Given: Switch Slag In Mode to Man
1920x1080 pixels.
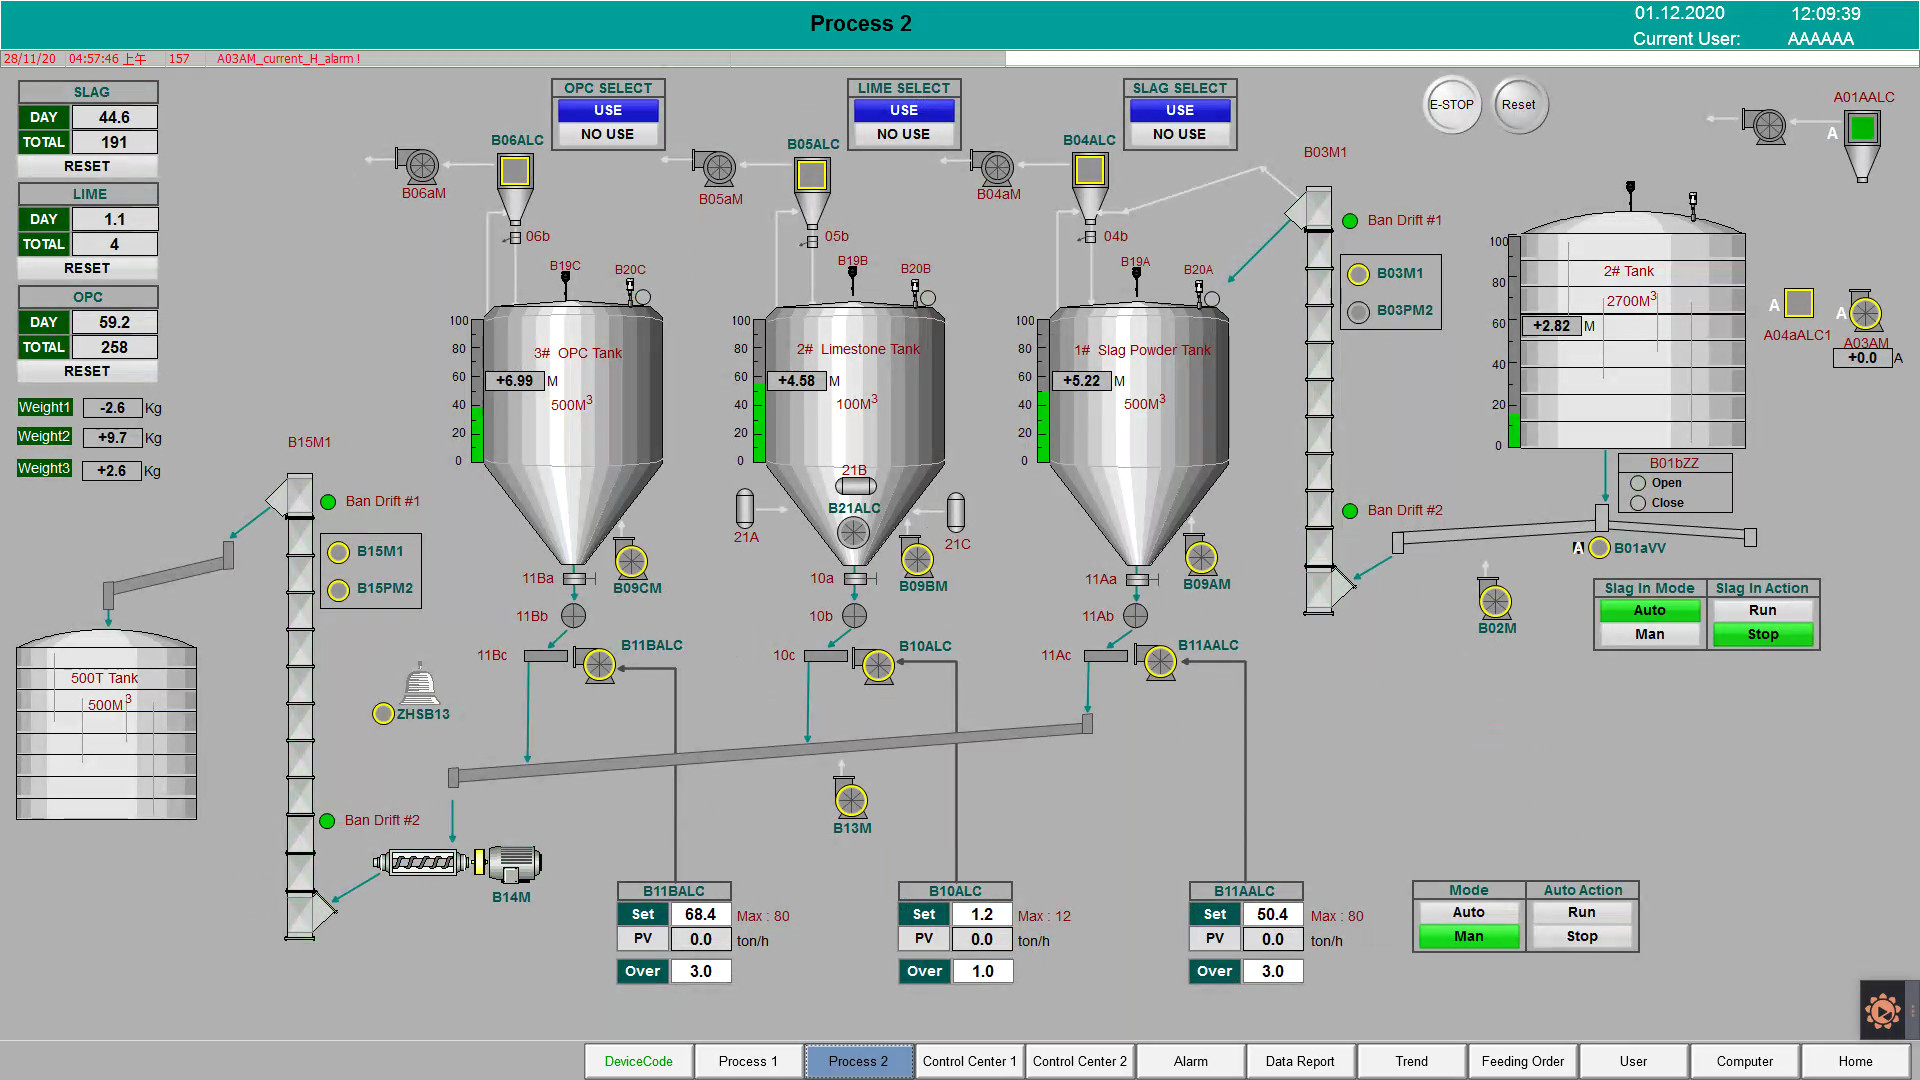Looking at the screenshot, I should [x=1649, y=634].
